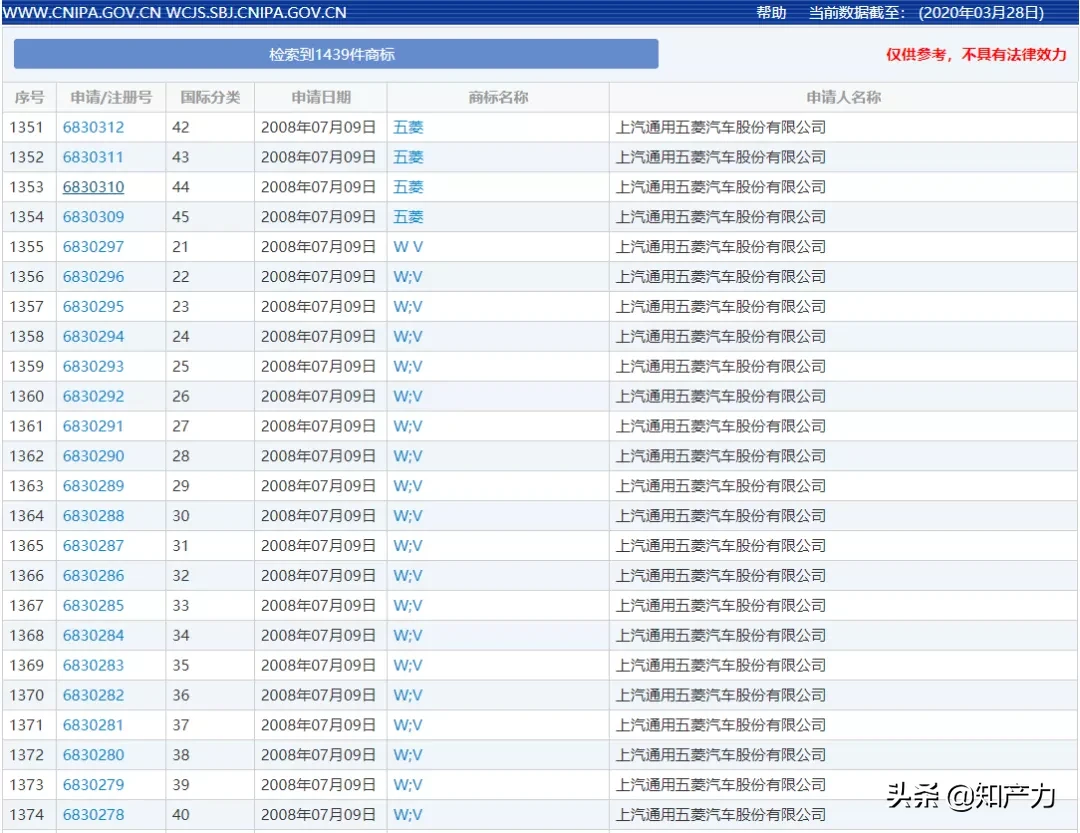Click the 申请/注册号 column header
The width and height of the screenshot is (1080, 833).
pos(111,97)
